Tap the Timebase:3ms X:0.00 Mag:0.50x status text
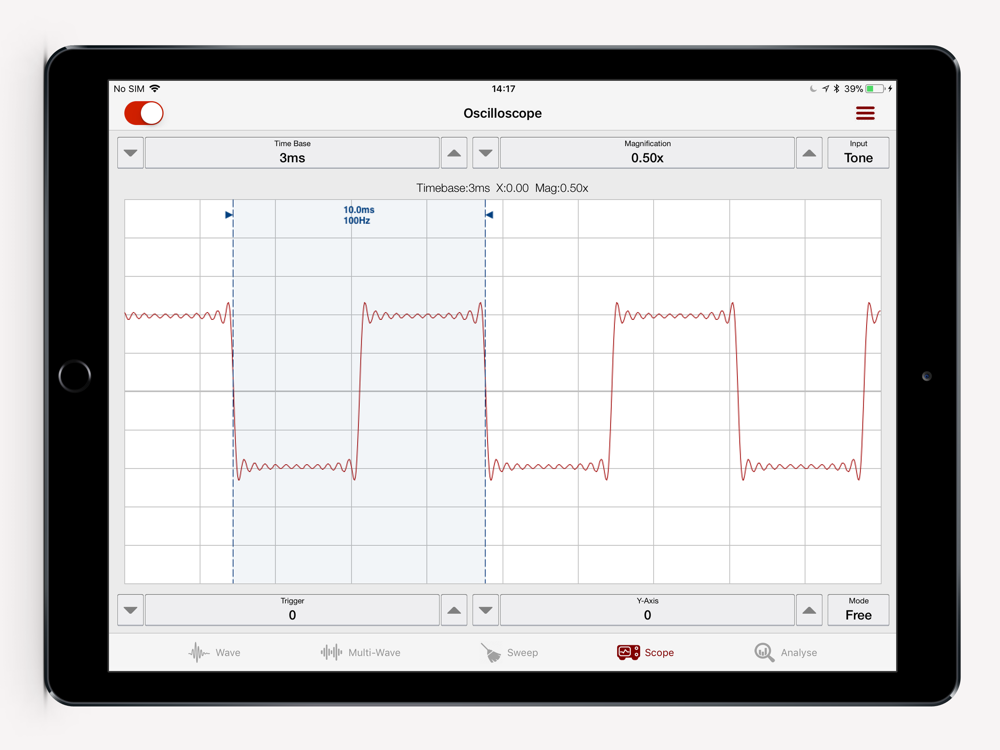The width and height of the screenshot is (1000, 750). click(503, 188)
